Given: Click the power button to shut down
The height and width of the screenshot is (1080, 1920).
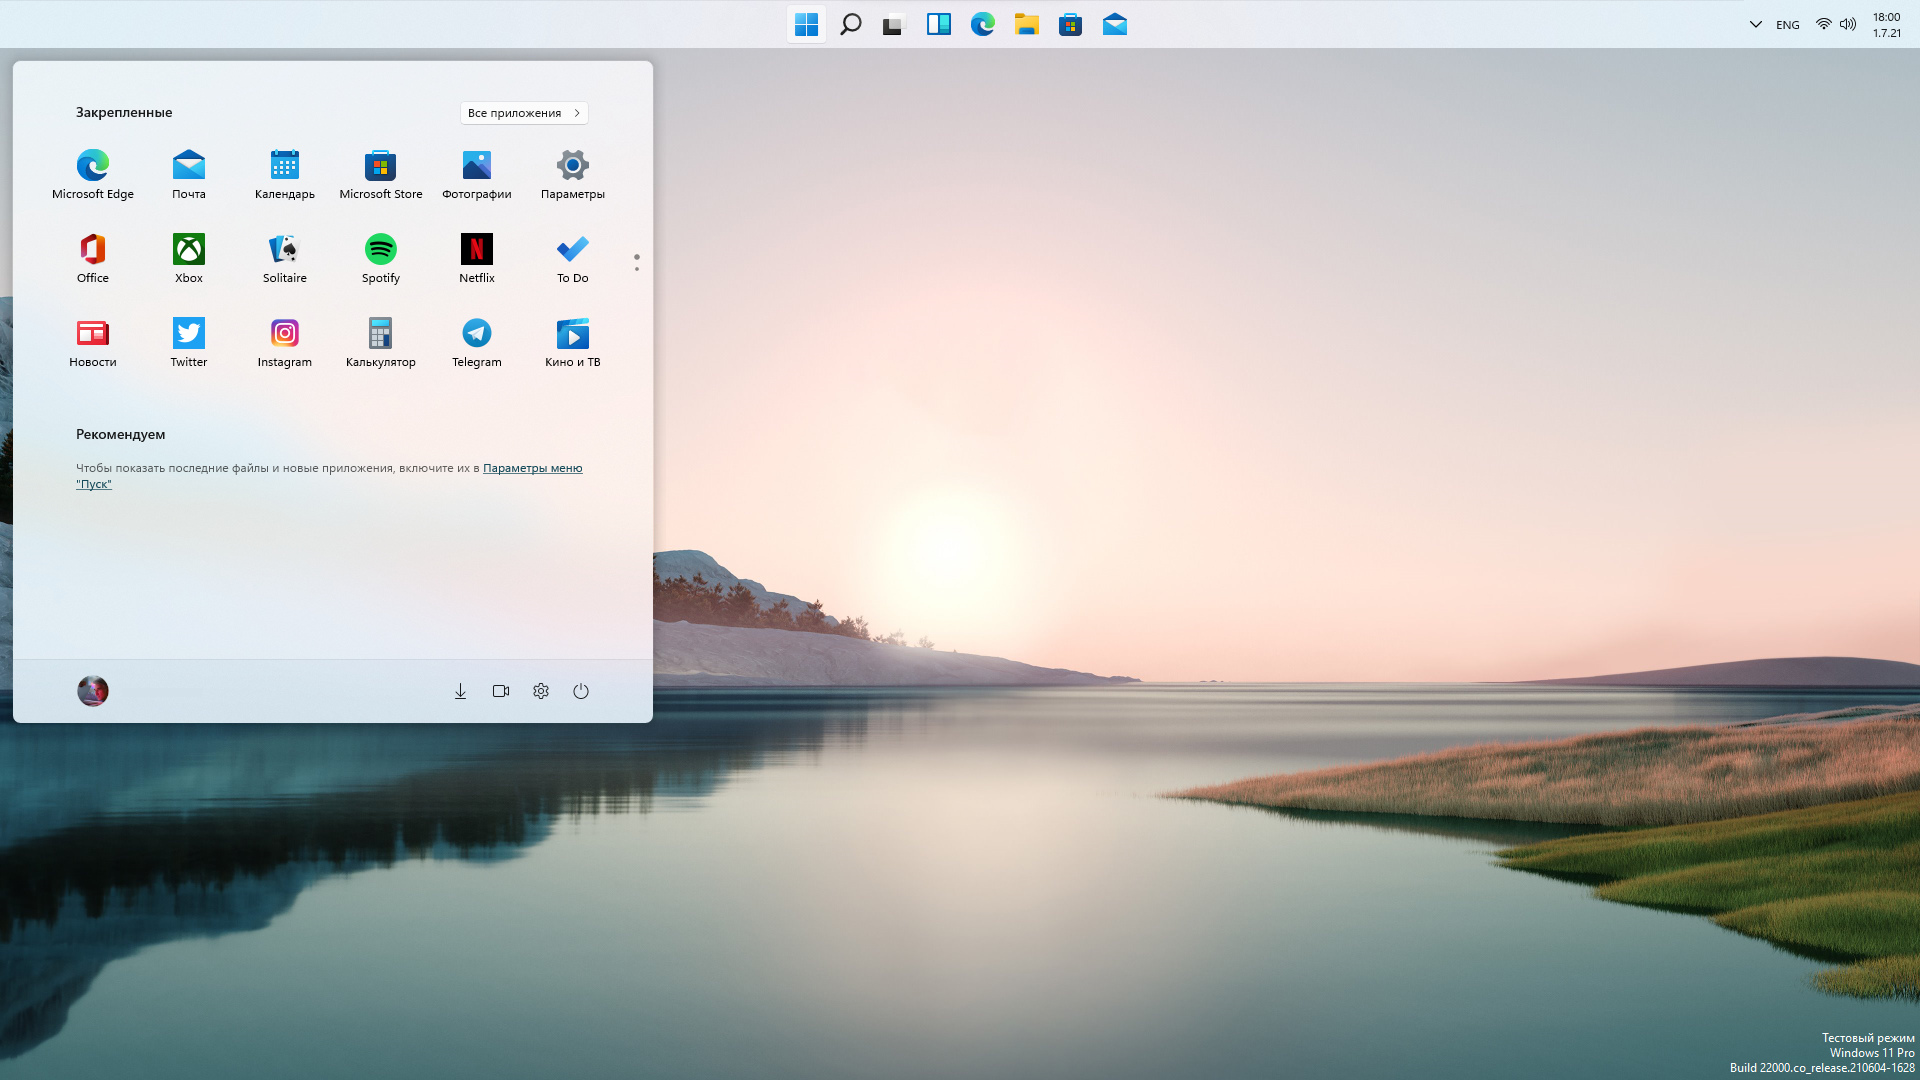Looking at the screenshot, I should click(x=580, y=691).
